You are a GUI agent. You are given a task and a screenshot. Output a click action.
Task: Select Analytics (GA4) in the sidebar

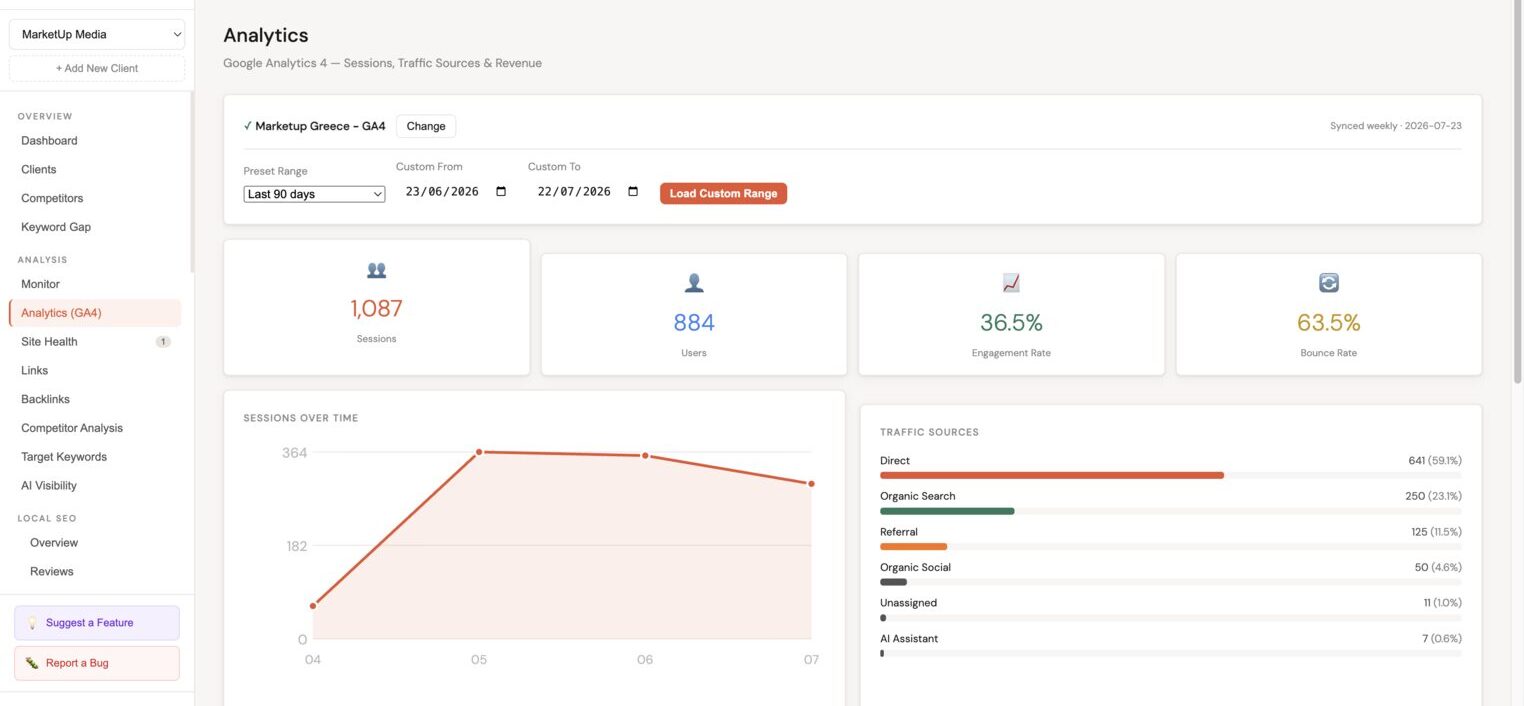tap(95, 313)
